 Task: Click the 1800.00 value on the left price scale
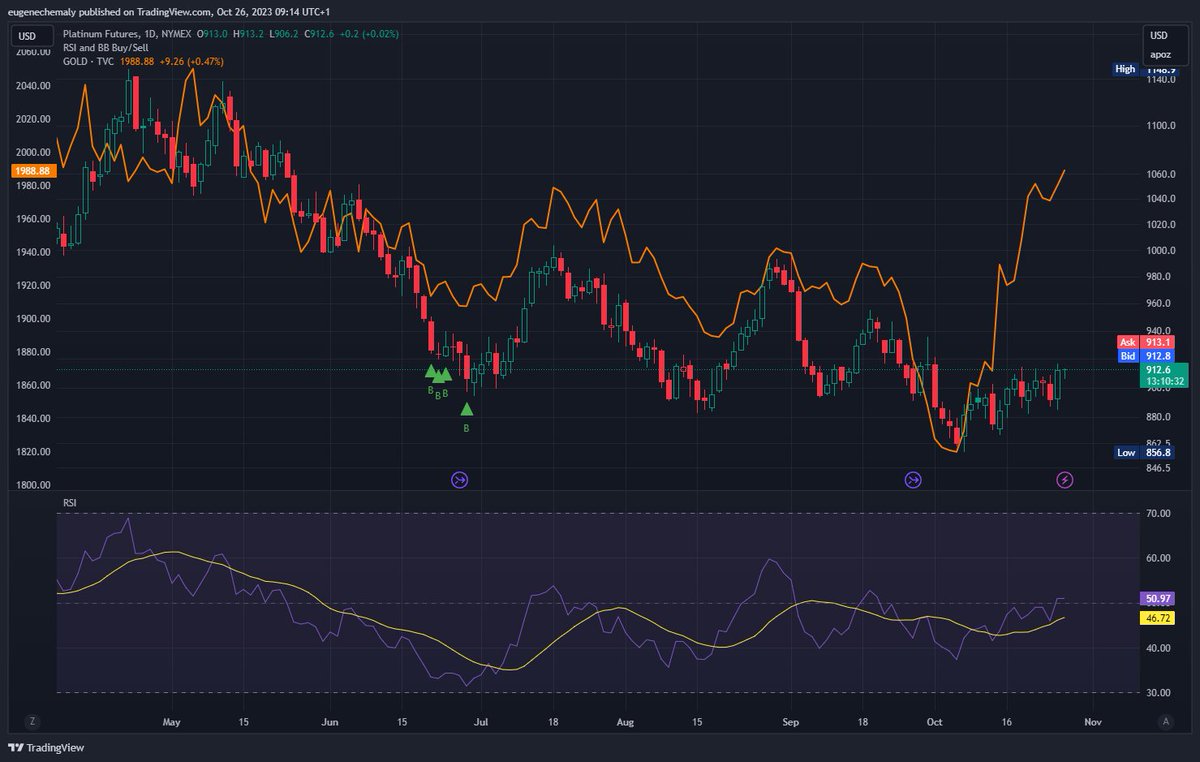[33, 485]
